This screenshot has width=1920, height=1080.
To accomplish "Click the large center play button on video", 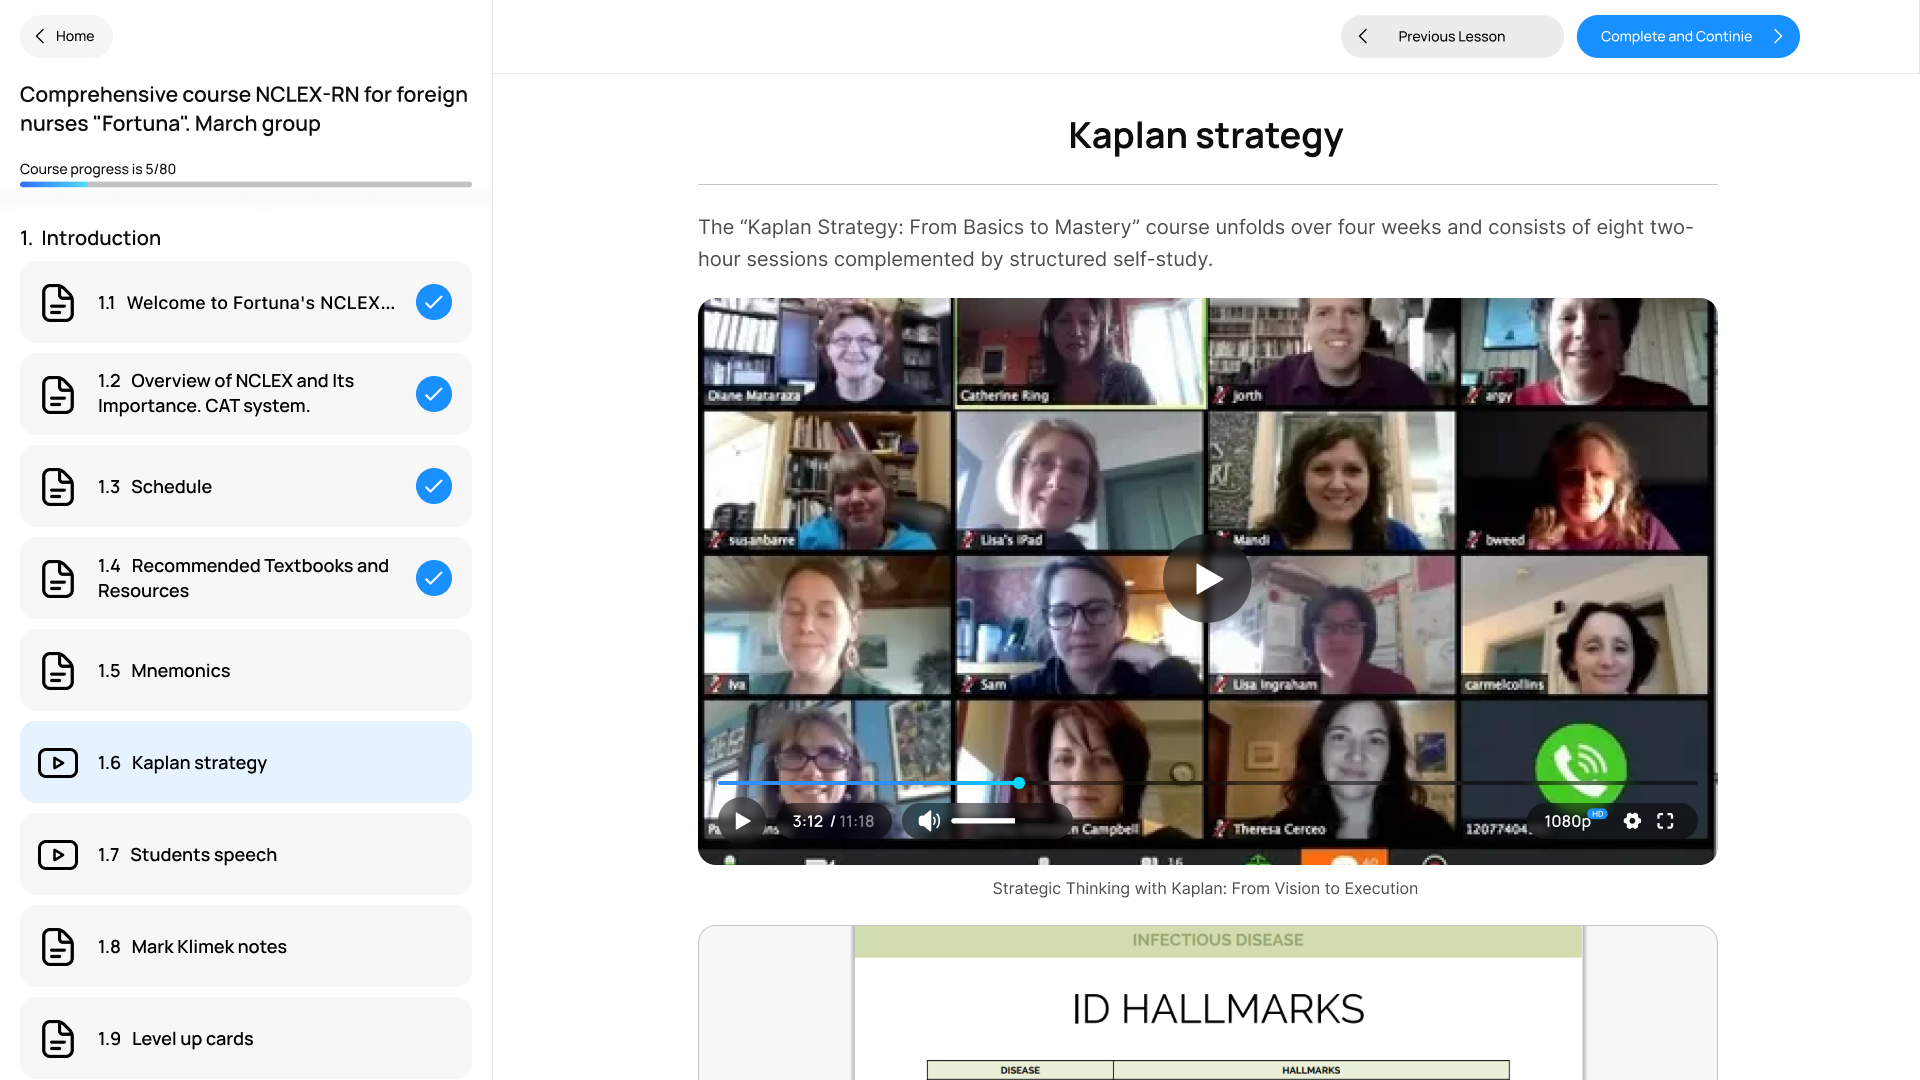I will (x=1207, y=579).
